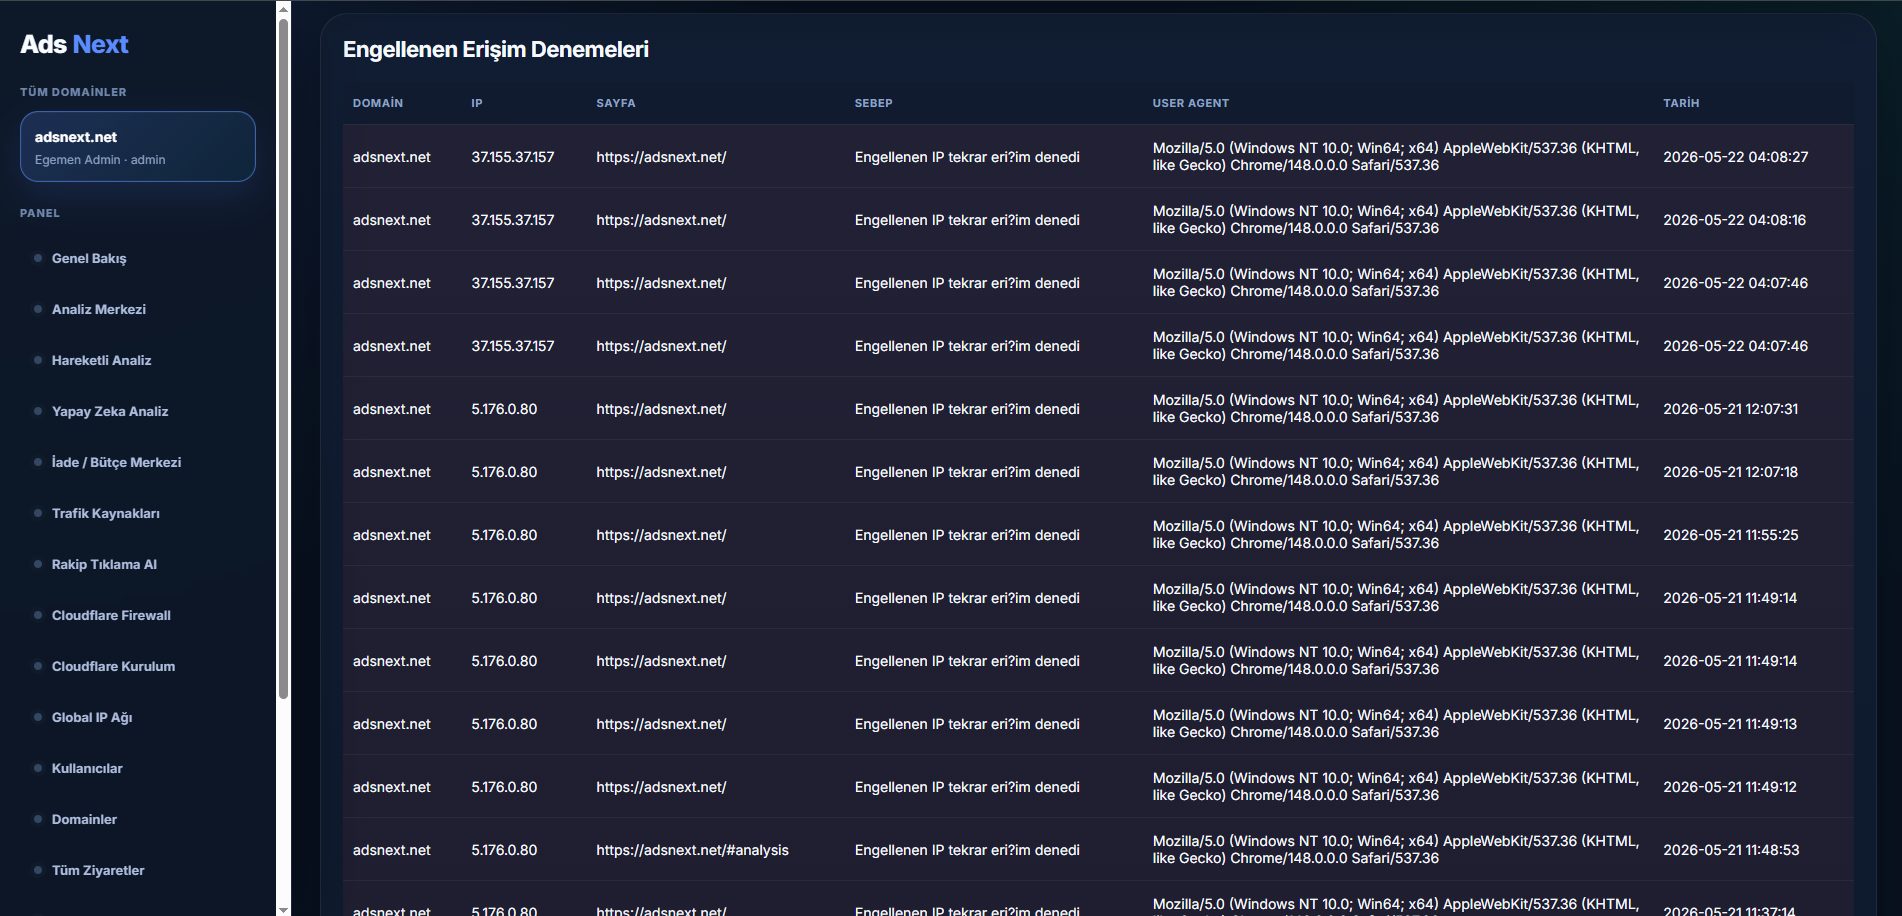Click the user agent text in the 11:55:25 row
1902x916 pixels.
tap(1395, 535)
